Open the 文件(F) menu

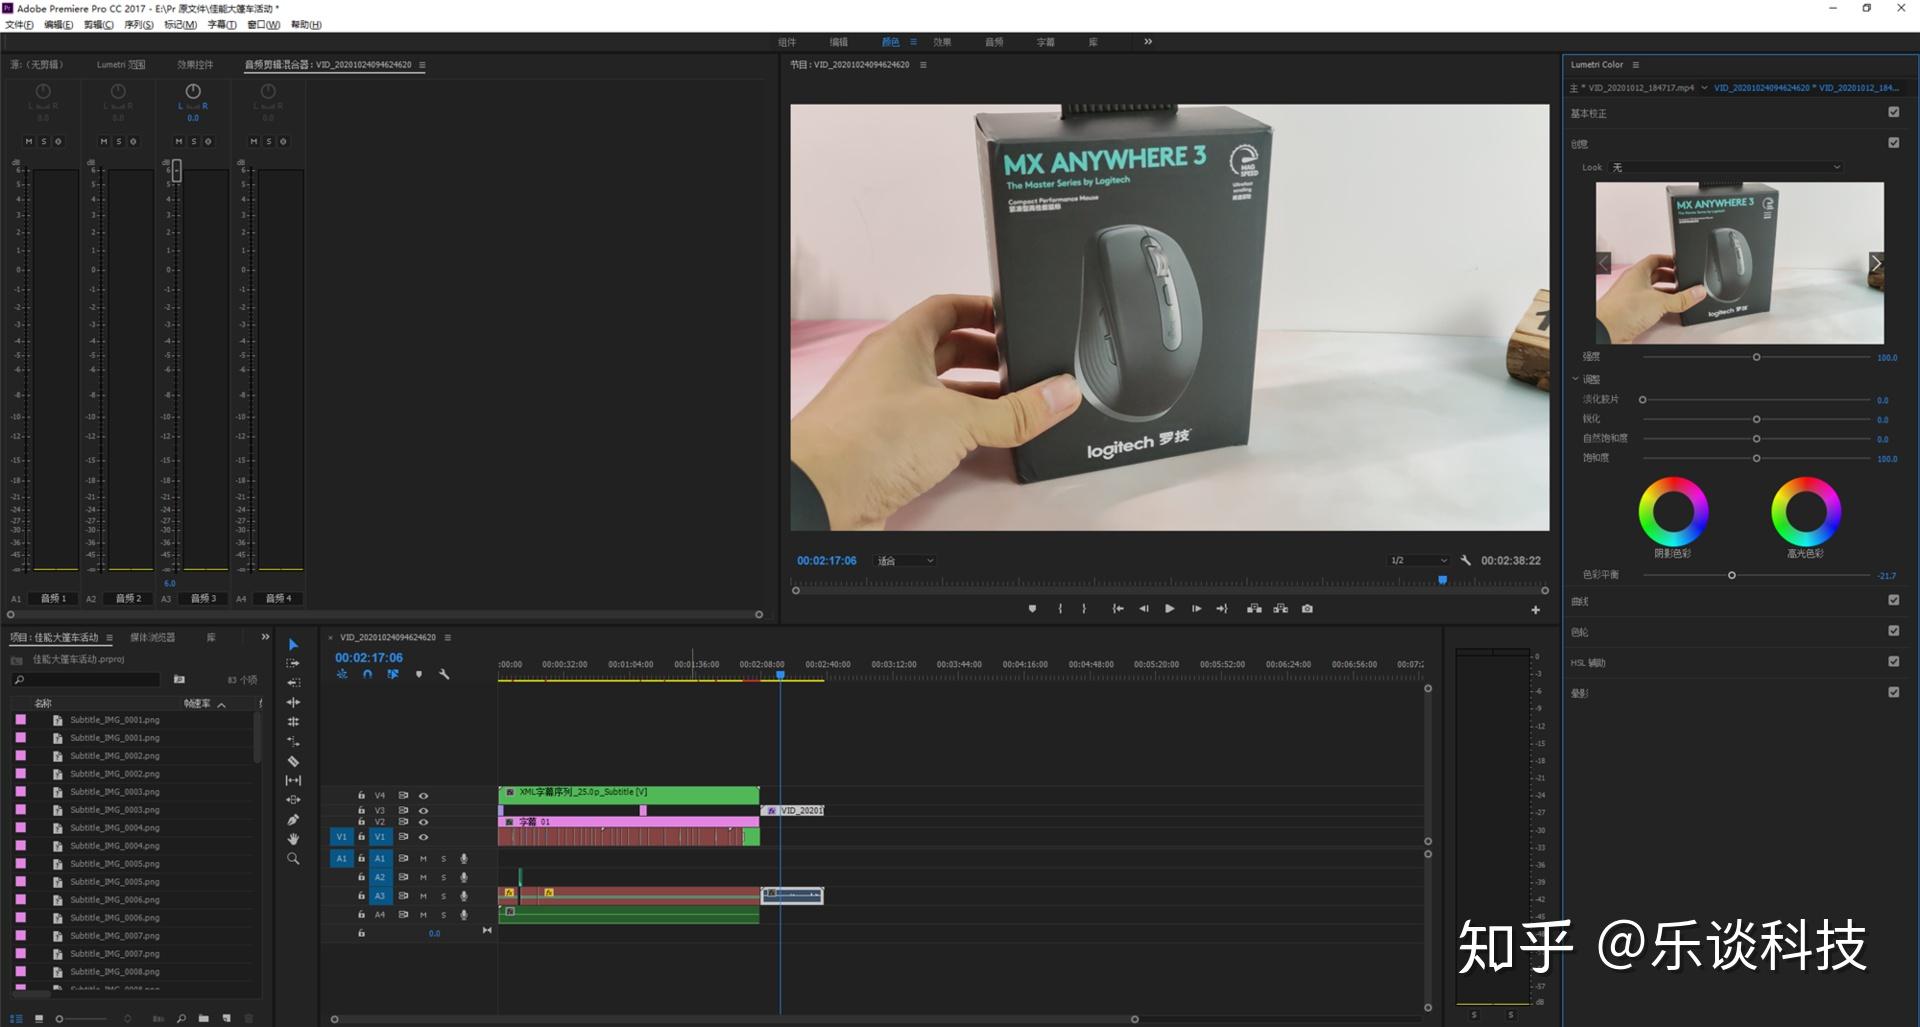[19, 25]
